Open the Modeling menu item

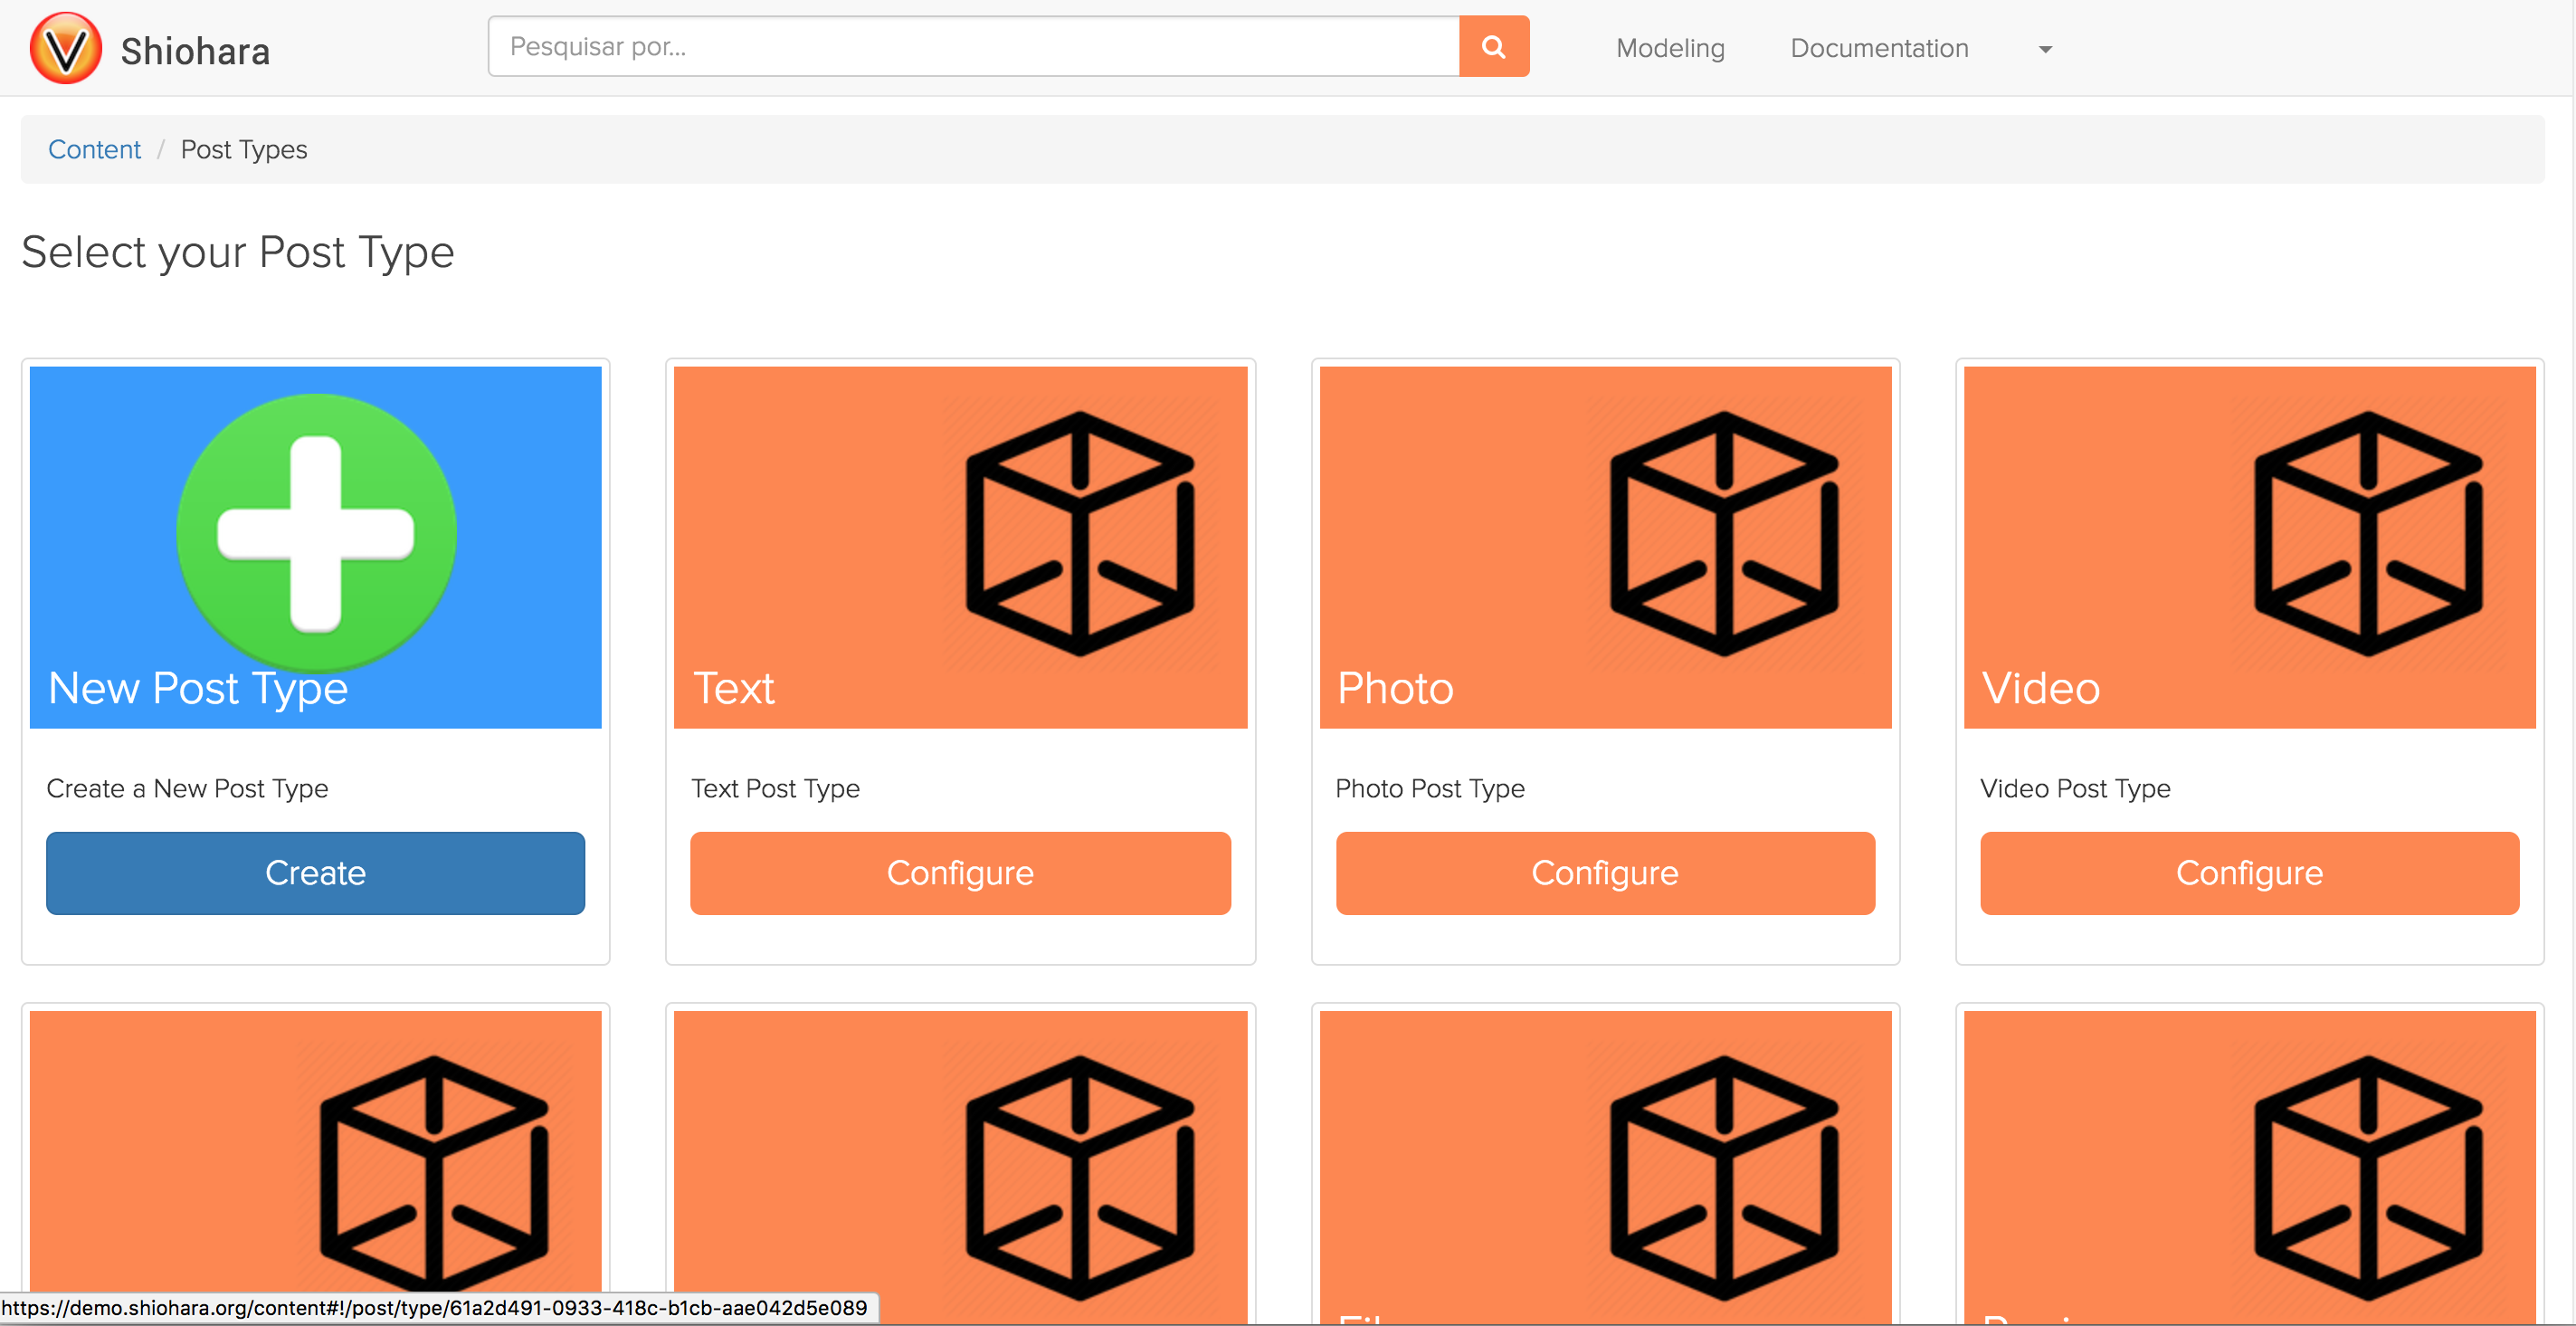click(1670, 48)
